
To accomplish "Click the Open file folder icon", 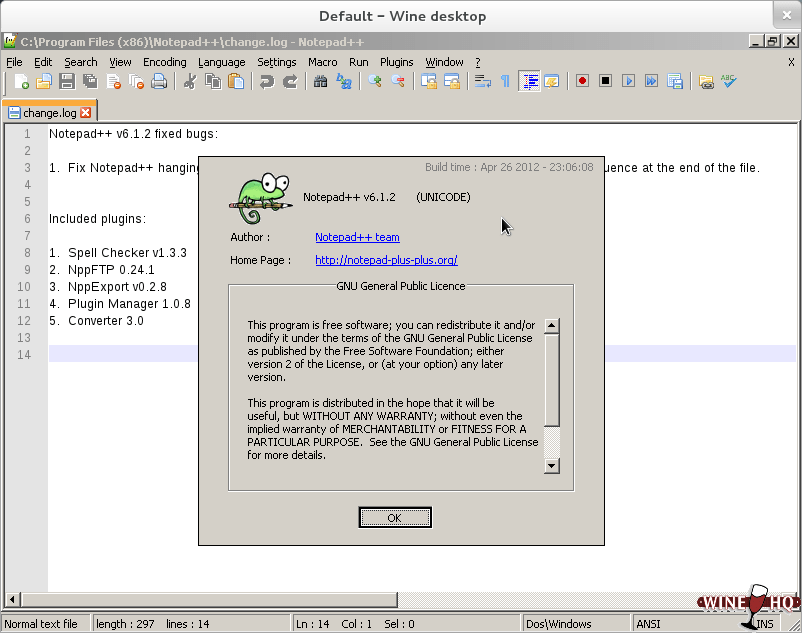I will pos(44,81).
